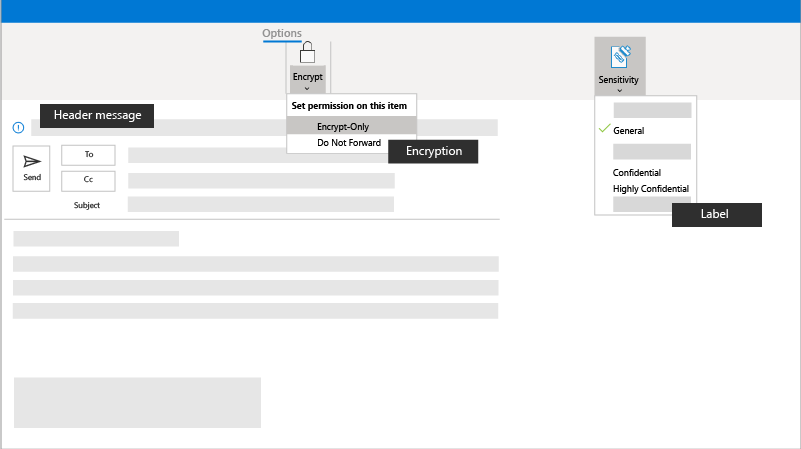801x449 pixels.
Task: Click the header message information bar
Action: [x=264, y=128]
